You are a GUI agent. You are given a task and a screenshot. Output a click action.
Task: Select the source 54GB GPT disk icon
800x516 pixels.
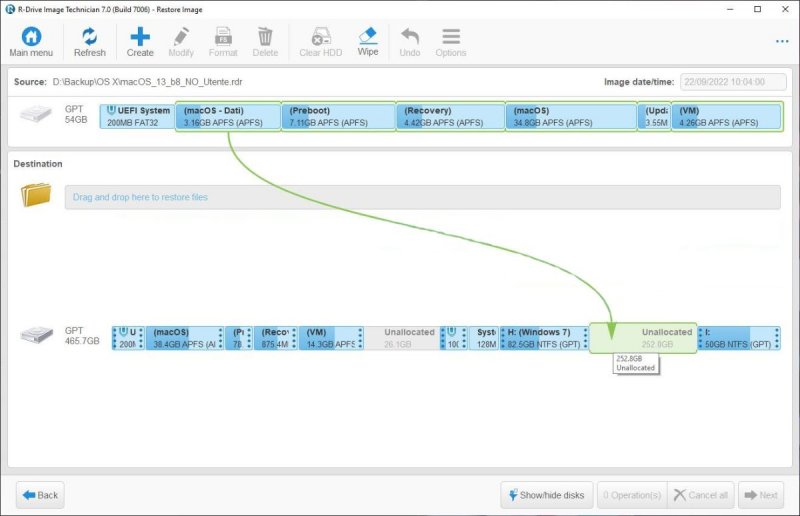(36, 114)
